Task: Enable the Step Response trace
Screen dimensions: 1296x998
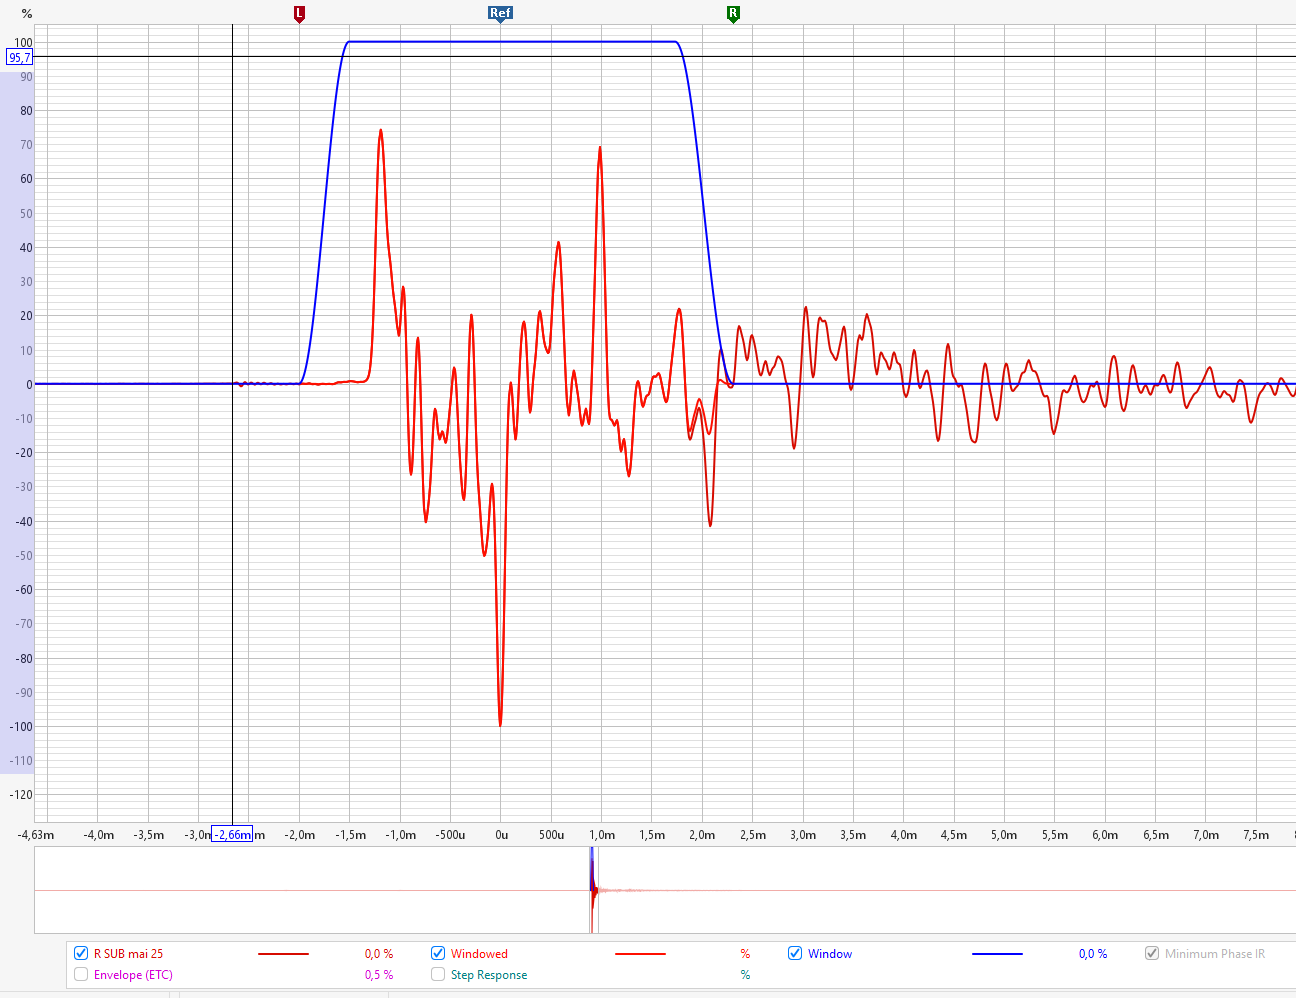Action: tap(438, 974)
